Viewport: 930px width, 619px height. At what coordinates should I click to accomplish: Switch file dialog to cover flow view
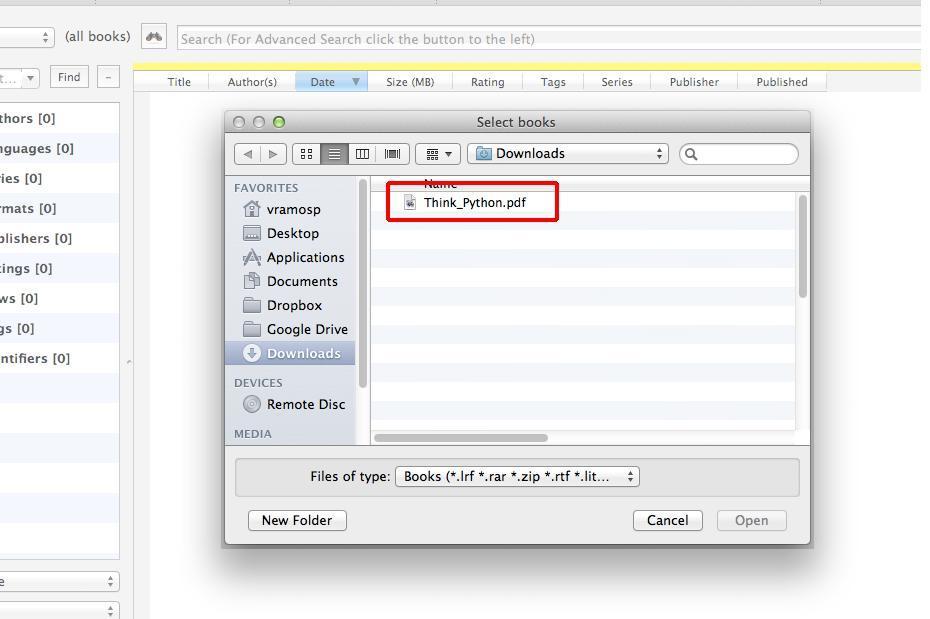coord(392,154)
